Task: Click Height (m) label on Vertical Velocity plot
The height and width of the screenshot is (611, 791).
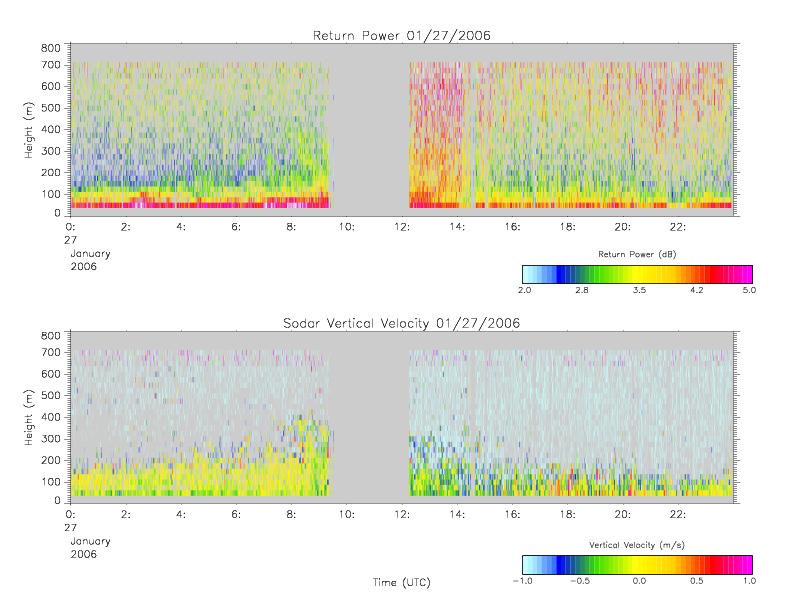Action: coord(29,417)
